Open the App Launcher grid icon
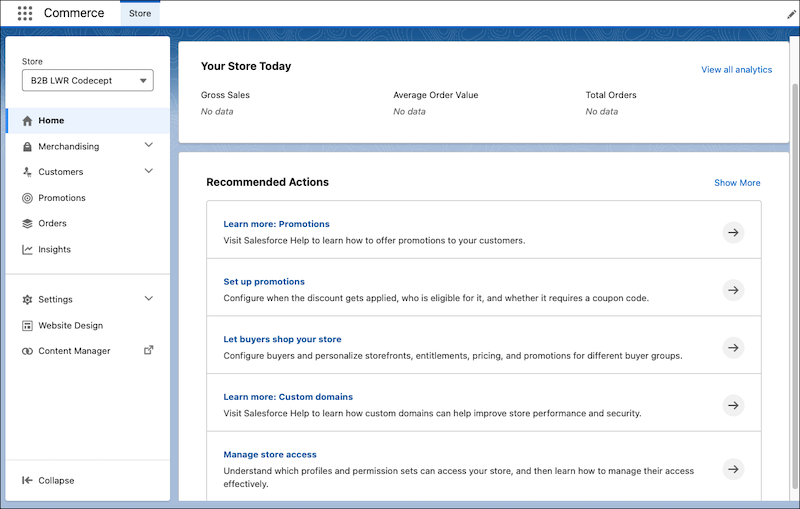Image resolution: width=800 pixels, height=509 pixels. coord(24,13)
